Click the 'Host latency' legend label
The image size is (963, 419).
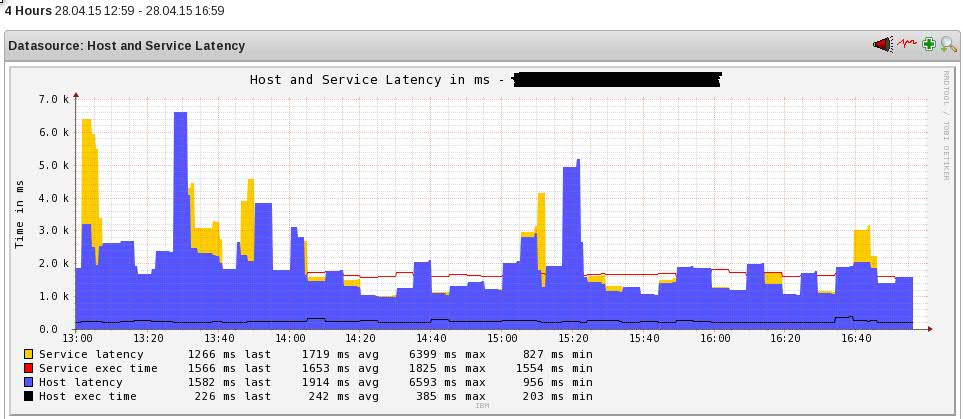pyautogui.click(x=79, y=382)
